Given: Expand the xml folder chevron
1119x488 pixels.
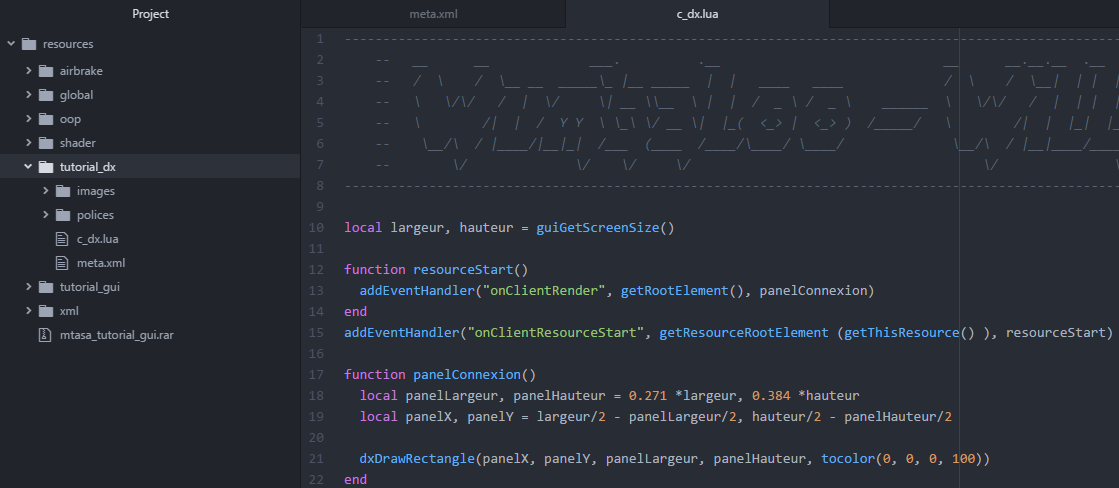Looking at the screenshot, I should (x=28, y=311).
